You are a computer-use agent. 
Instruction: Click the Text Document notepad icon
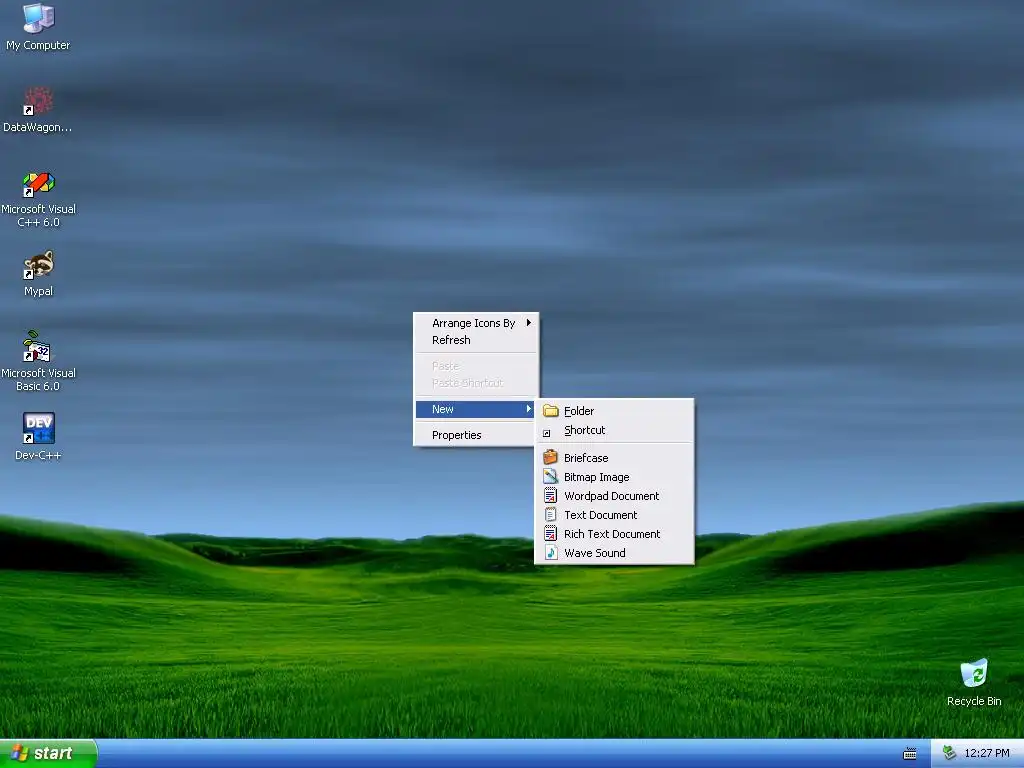551,515
